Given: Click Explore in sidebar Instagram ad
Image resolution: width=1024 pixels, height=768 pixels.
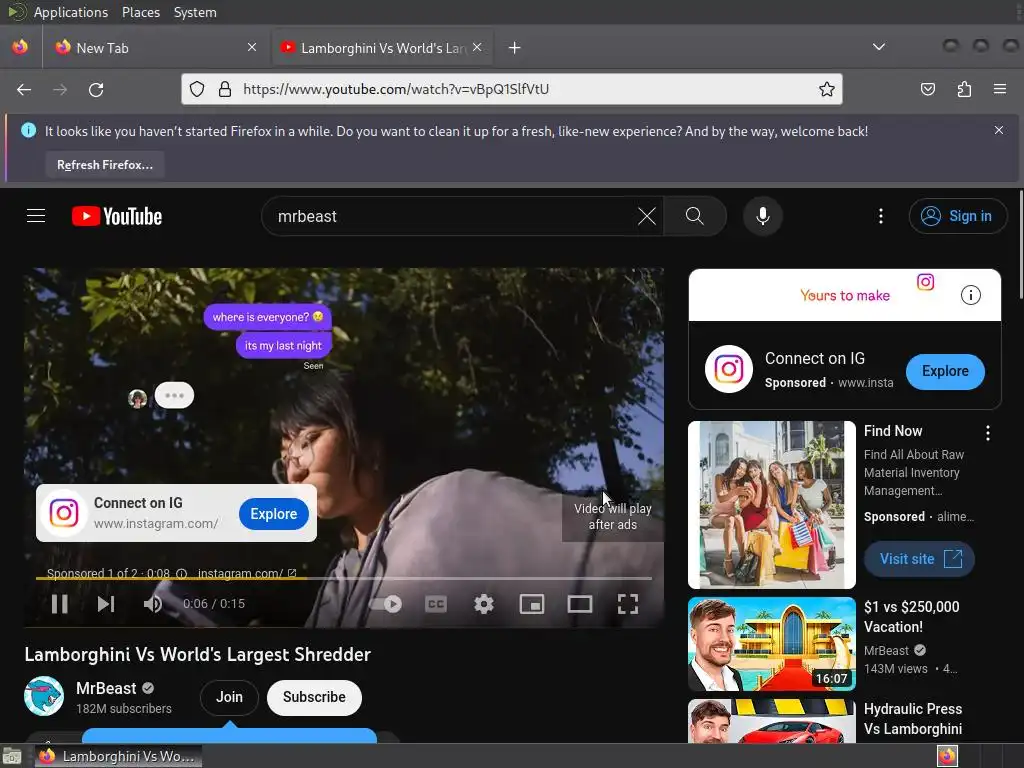Looking at the screenshot, I should click(945, 372).
